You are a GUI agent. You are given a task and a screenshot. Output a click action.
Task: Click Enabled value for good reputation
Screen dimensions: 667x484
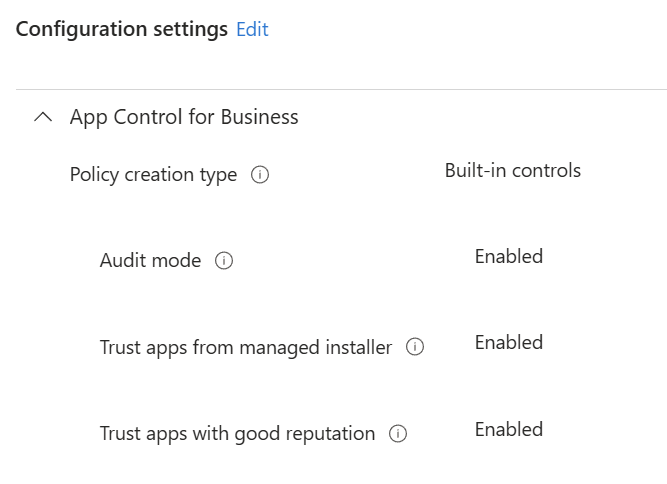(508, 429)
